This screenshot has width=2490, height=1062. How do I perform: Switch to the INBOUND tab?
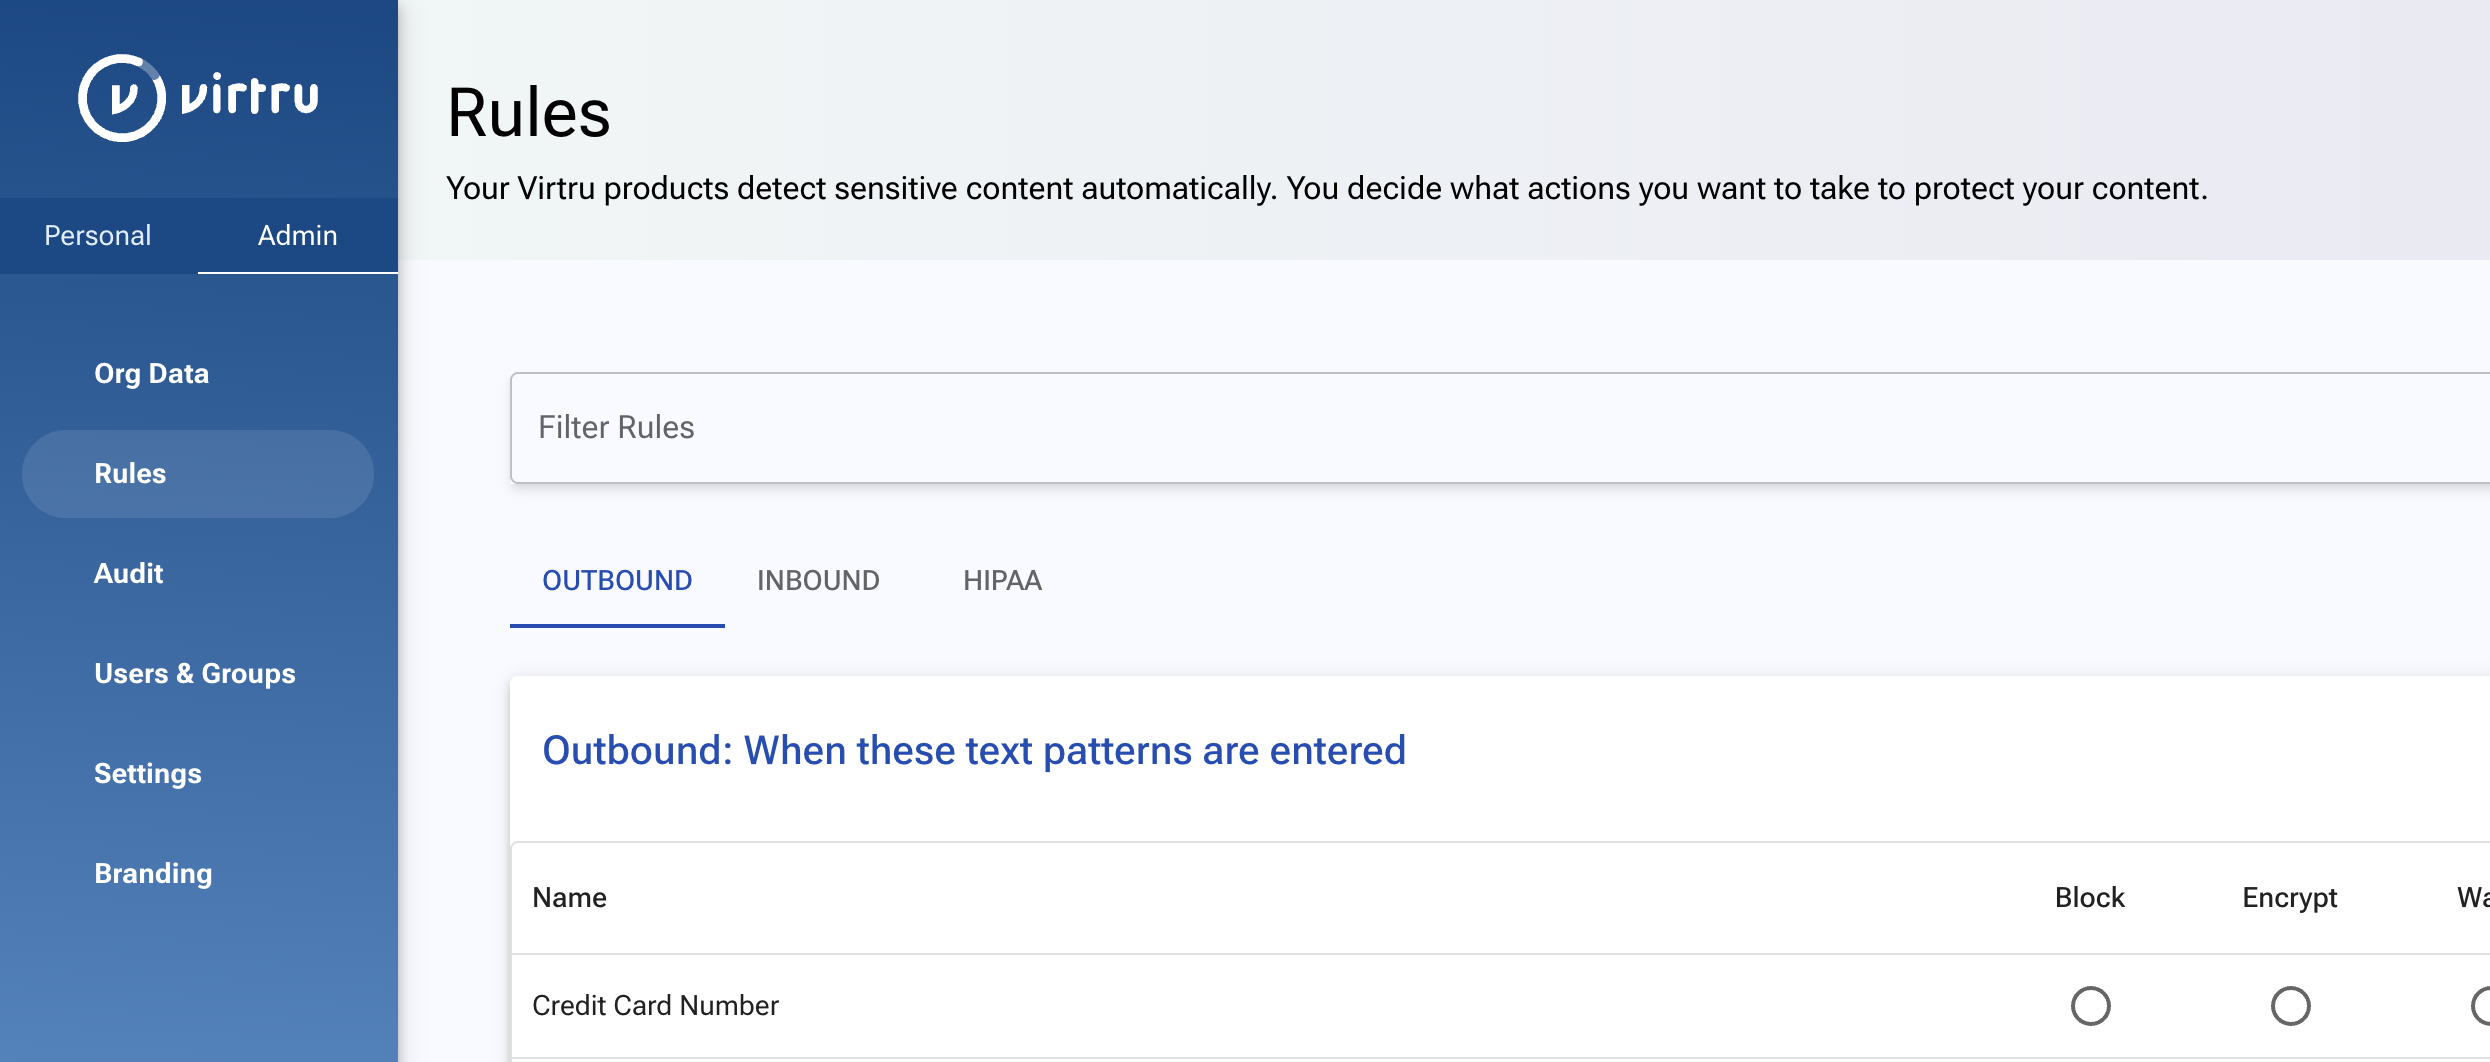click(x=818, y=581)
